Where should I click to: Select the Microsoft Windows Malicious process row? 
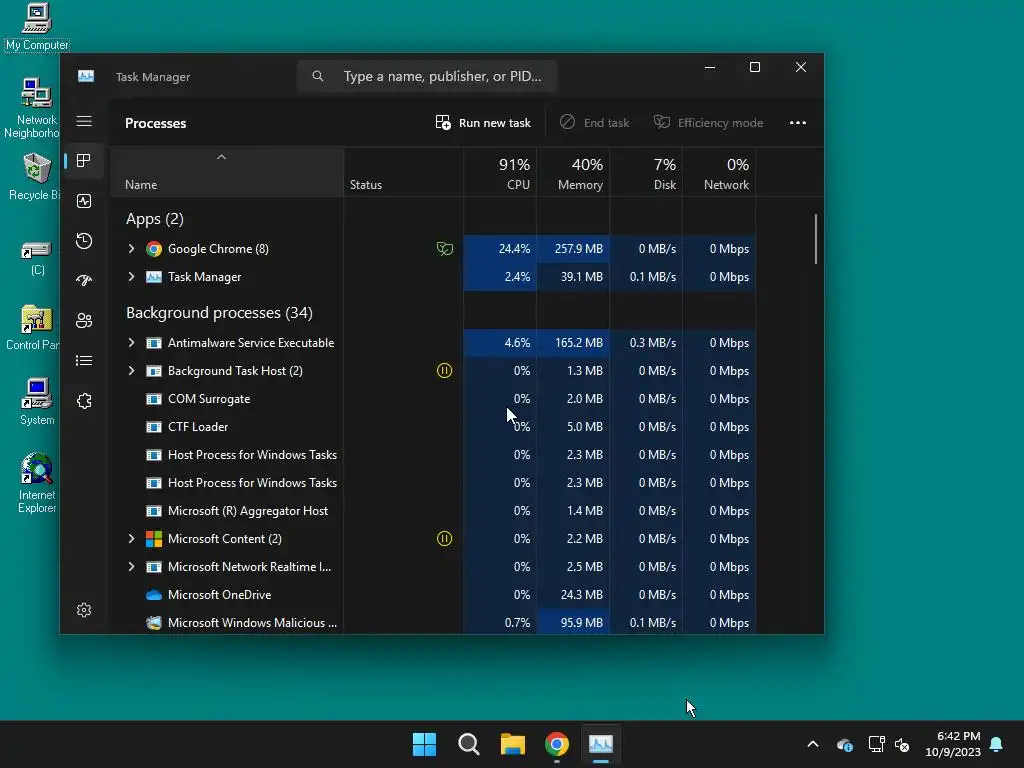pyautogui.click(x=433, y=623)
